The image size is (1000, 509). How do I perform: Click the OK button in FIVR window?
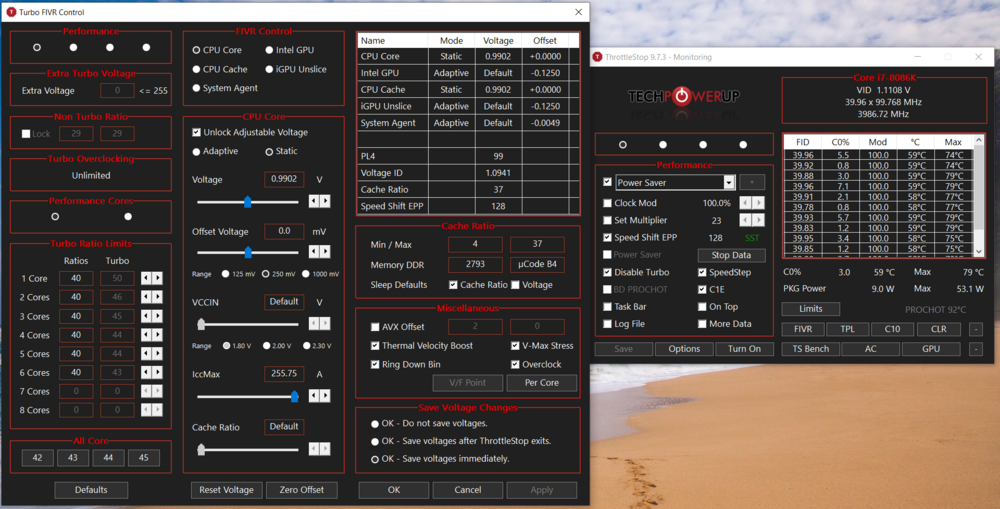(x=393, y=490)
